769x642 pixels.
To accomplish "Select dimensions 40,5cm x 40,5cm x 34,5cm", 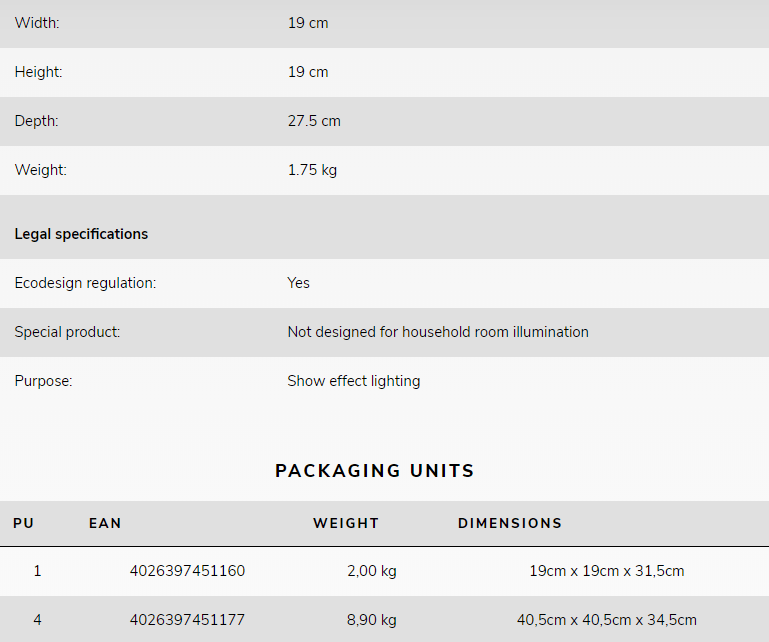I will (x=607, y=620).
